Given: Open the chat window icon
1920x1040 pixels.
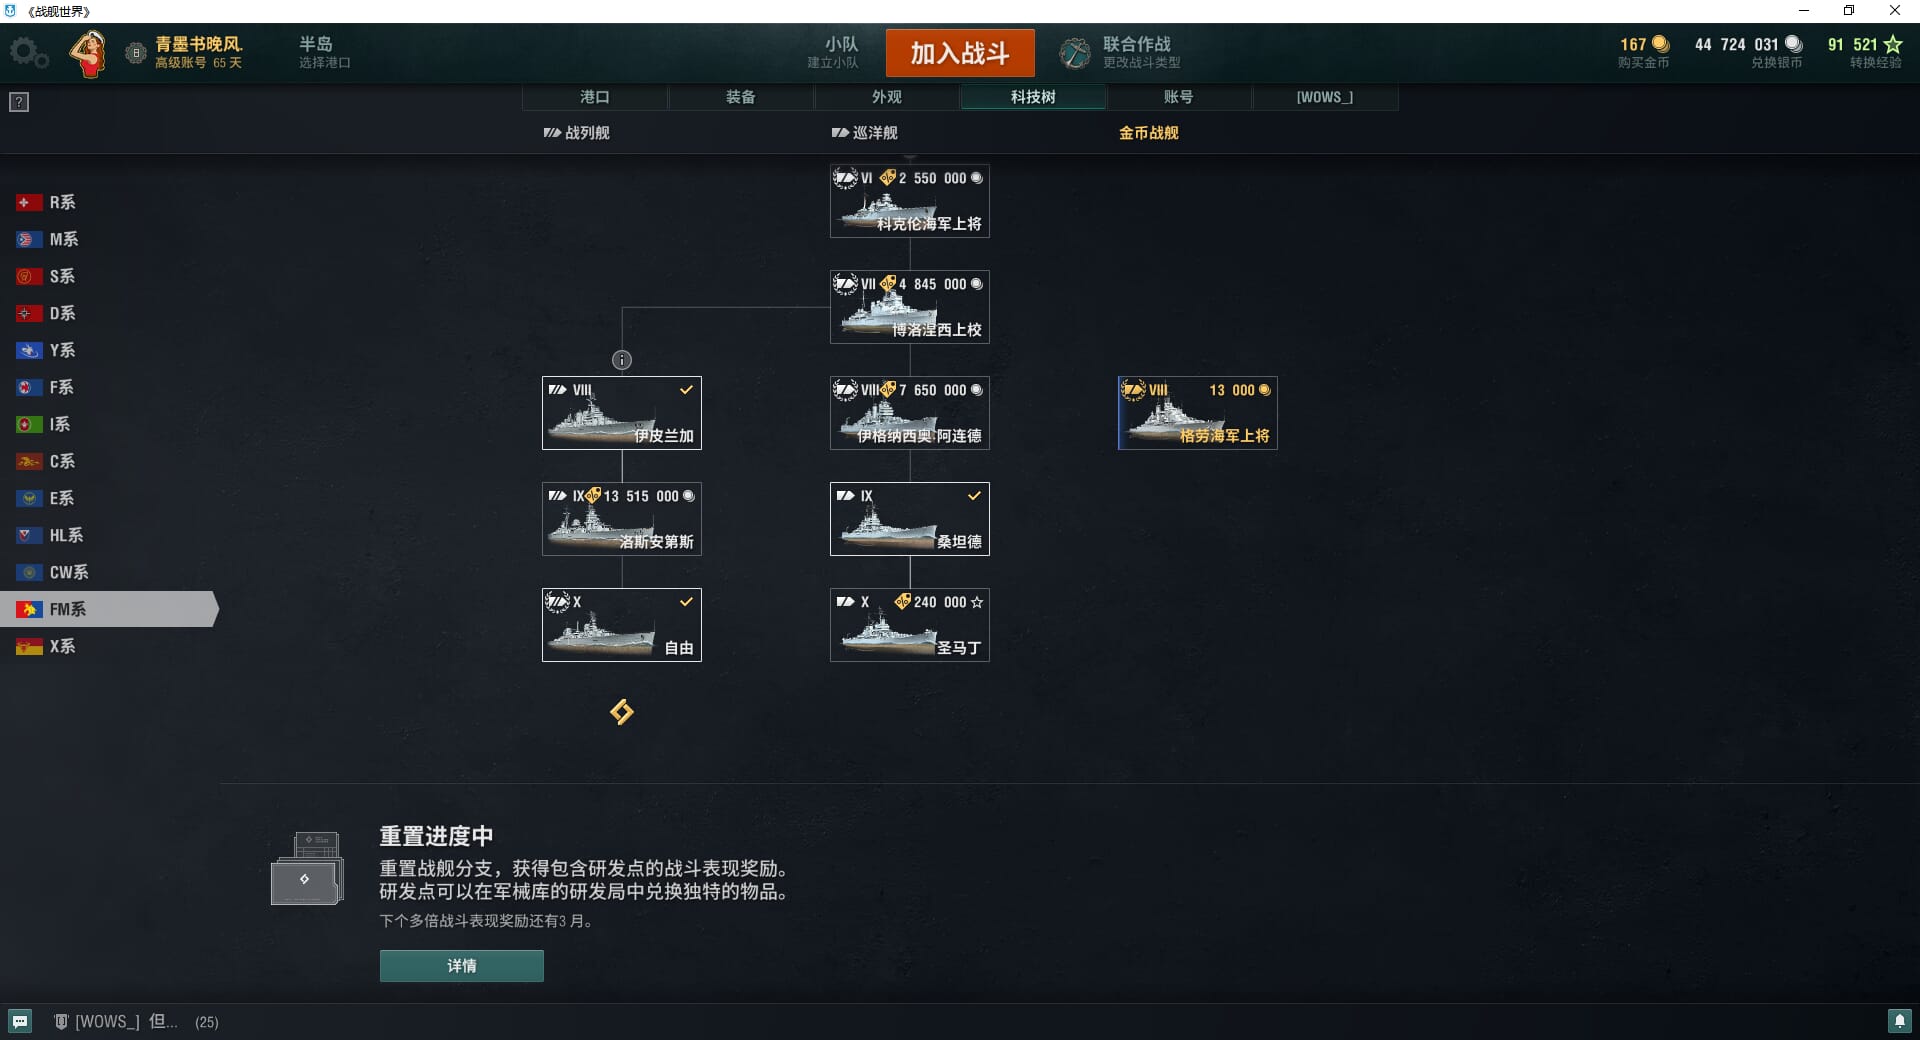Looking at the screenshot, I should tap(20, 1021).
